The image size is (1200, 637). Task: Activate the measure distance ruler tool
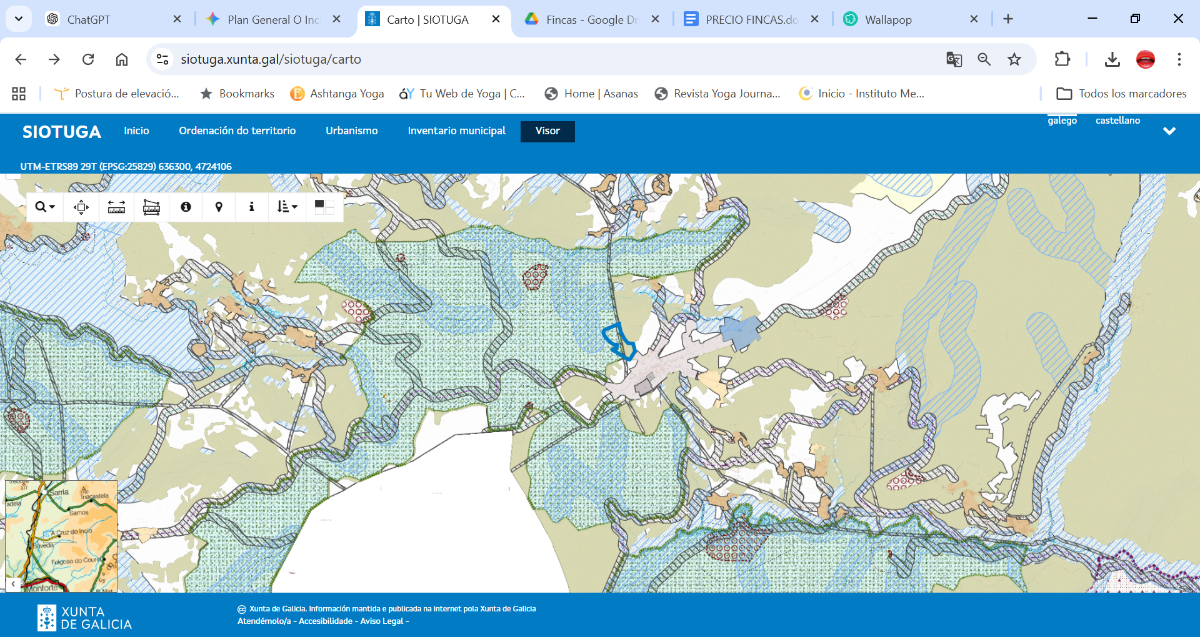[x=117, y=207]
